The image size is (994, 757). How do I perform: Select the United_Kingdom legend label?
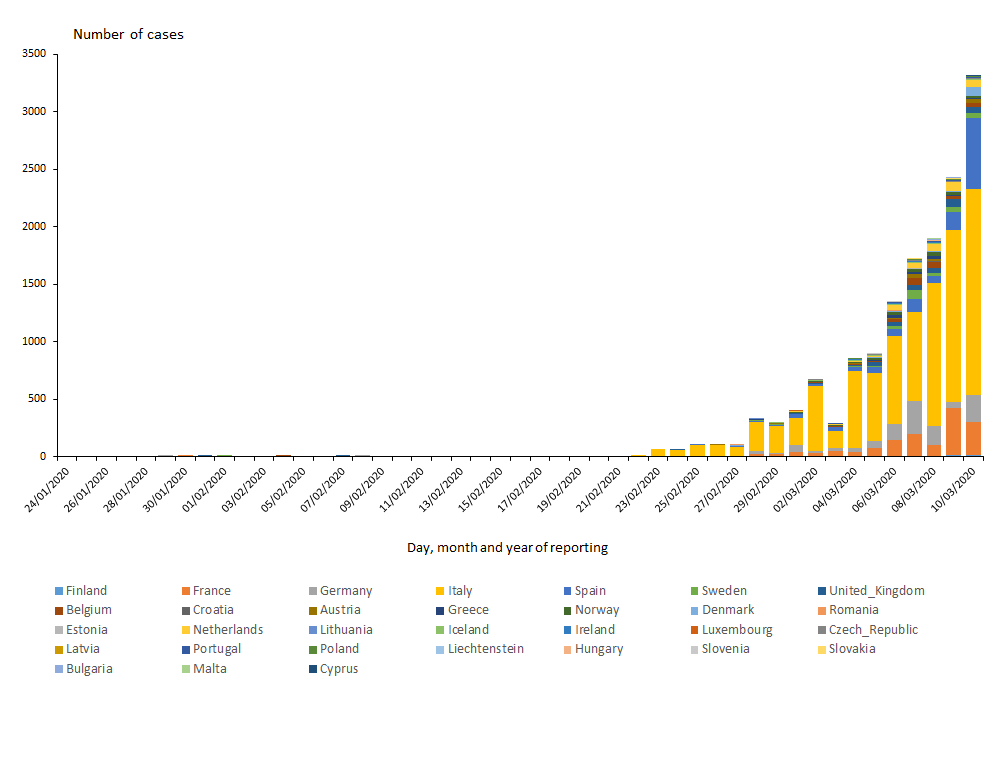pos(876,591)
